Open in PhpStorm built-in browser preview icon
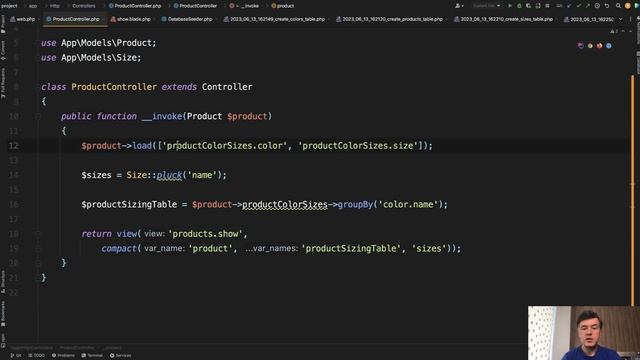Screen dimensions: 640x360 [580, 46]
